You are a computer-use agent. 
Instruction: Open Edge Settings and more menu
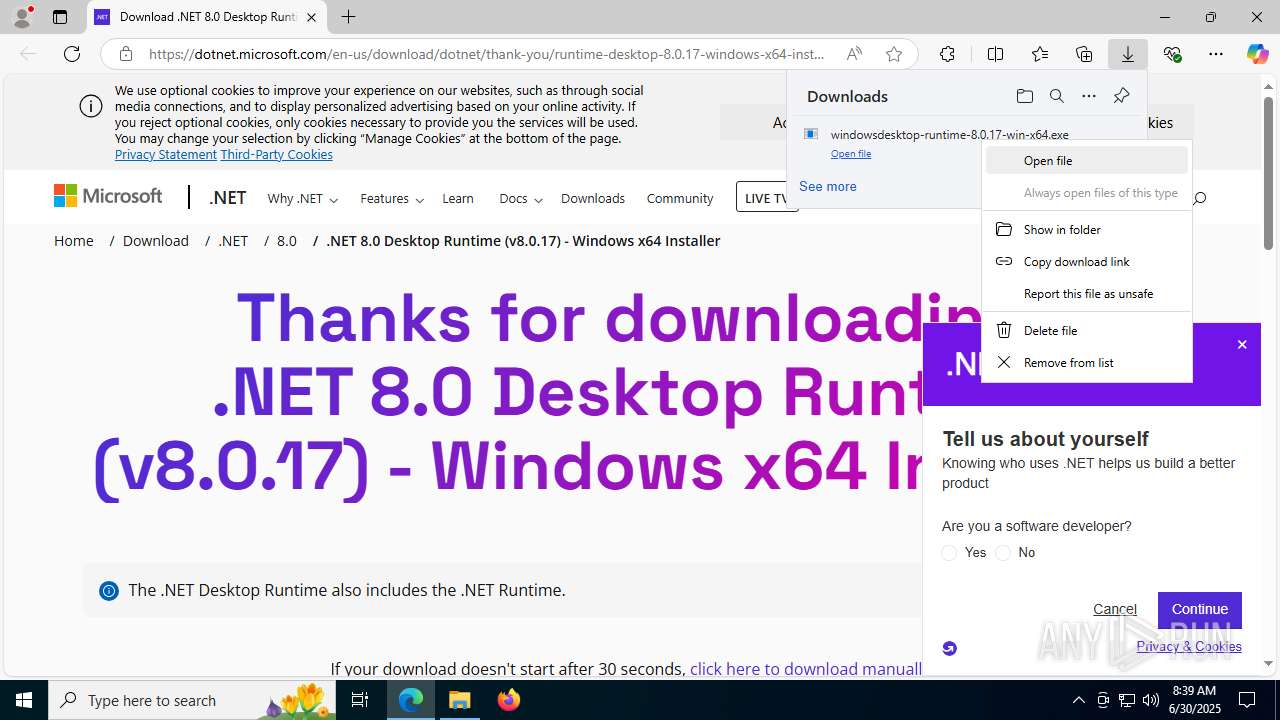click(1216, 54)
